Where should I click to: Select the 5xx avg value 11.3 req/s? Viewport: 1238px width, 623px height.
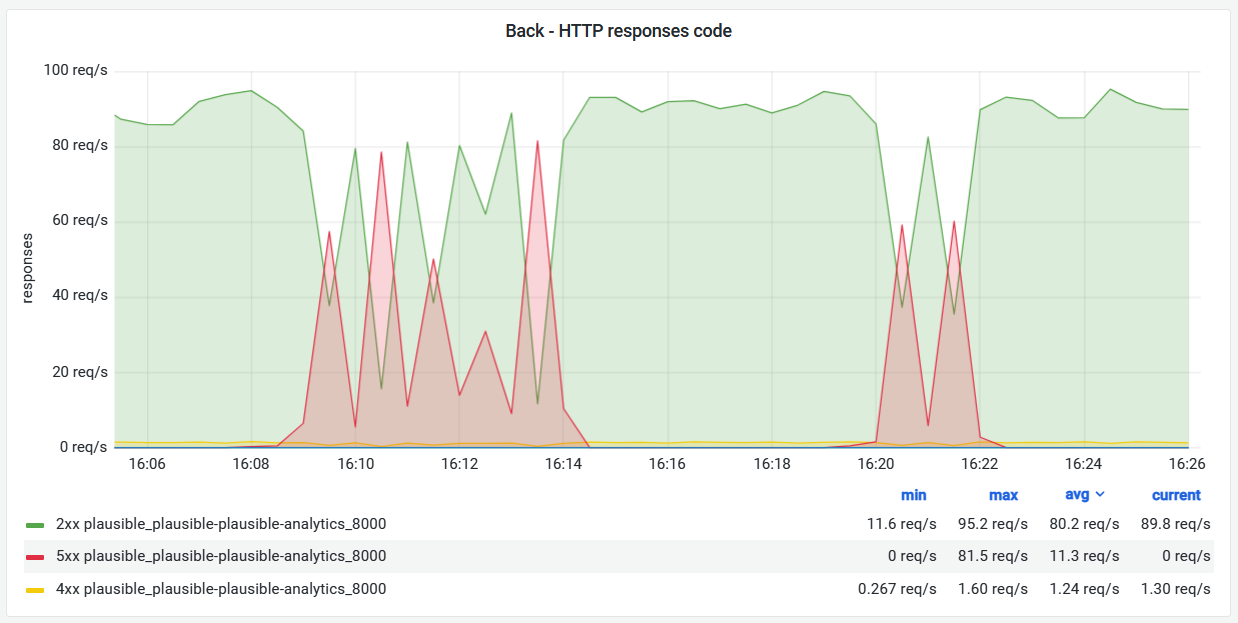(1084, 556)
